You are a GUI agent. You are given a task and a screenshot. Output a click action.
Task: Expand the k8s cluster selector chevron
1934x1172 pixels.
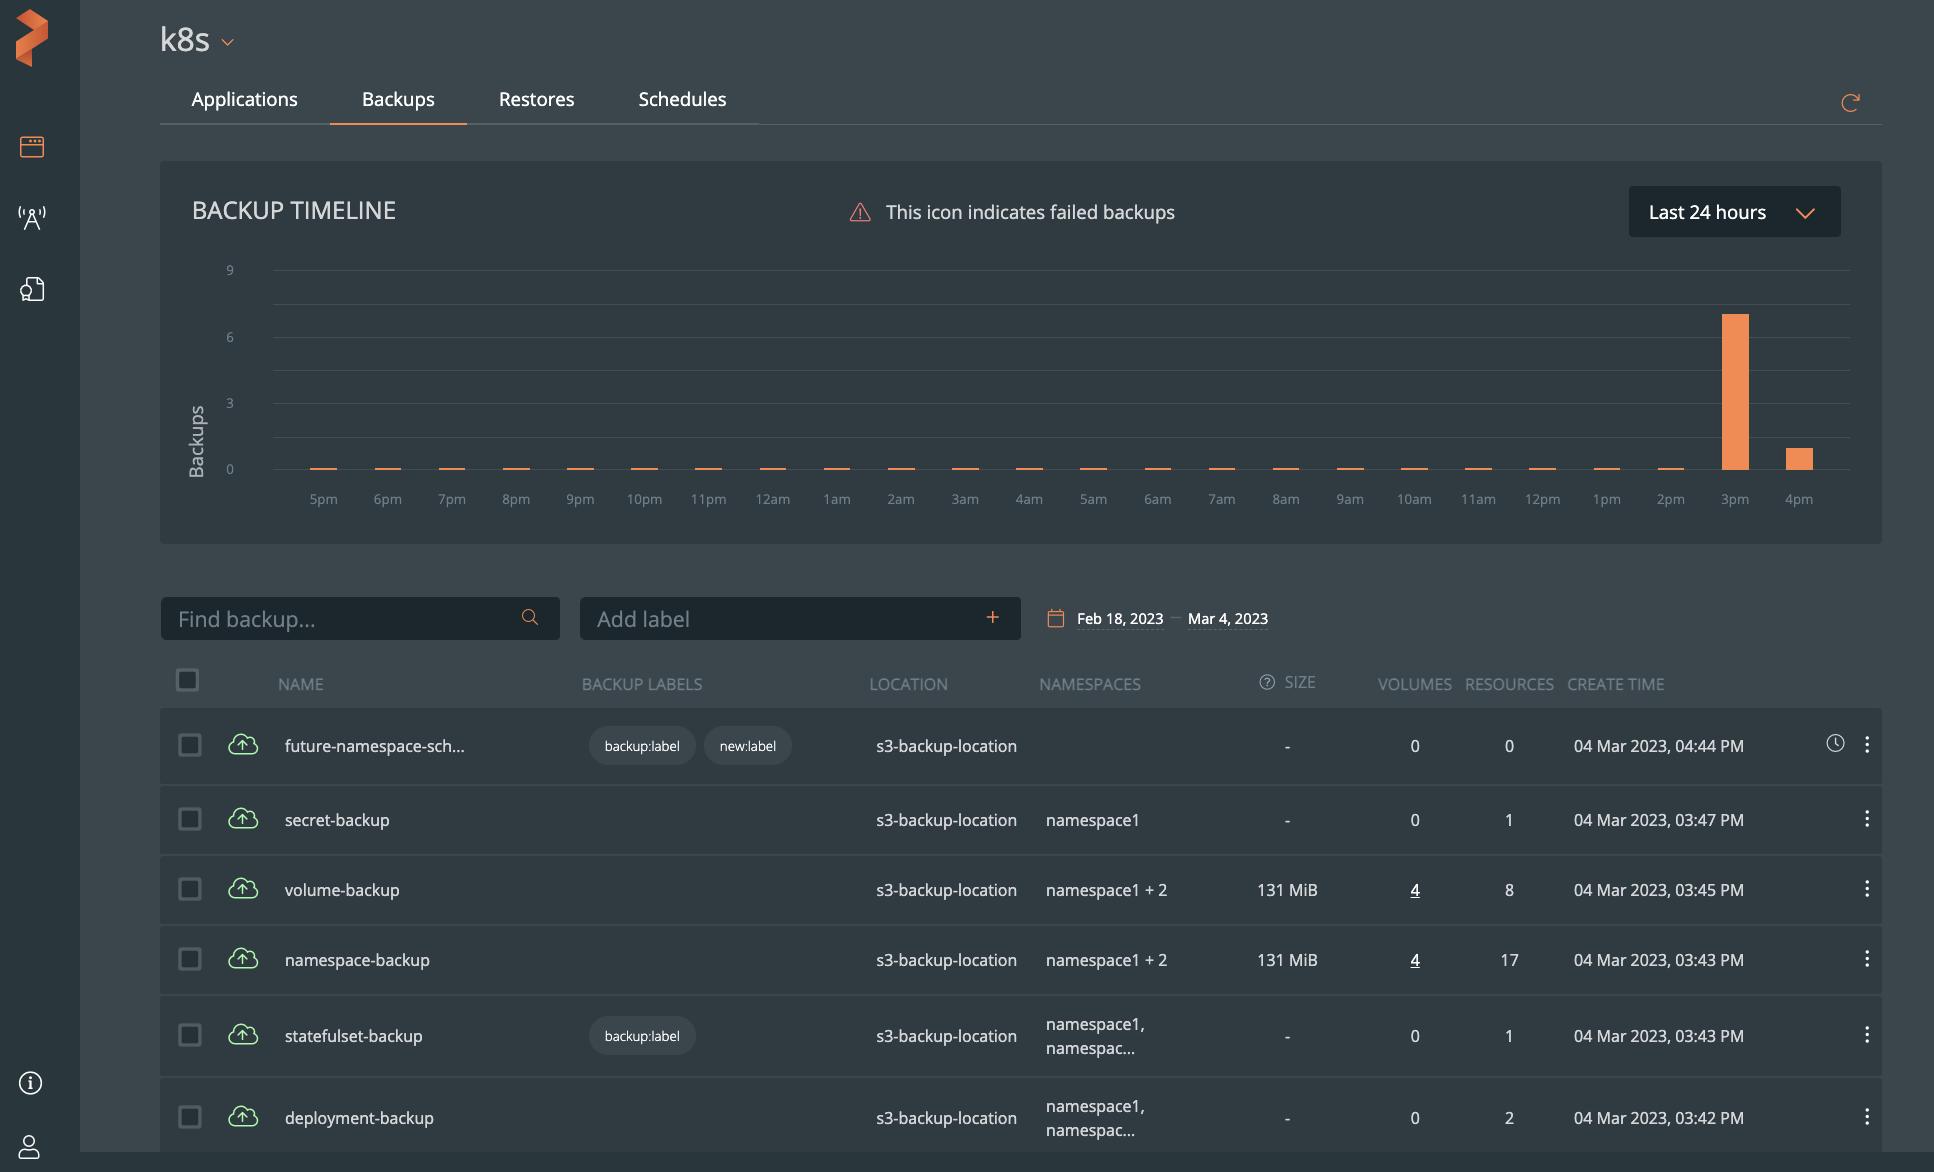[228, 42]
